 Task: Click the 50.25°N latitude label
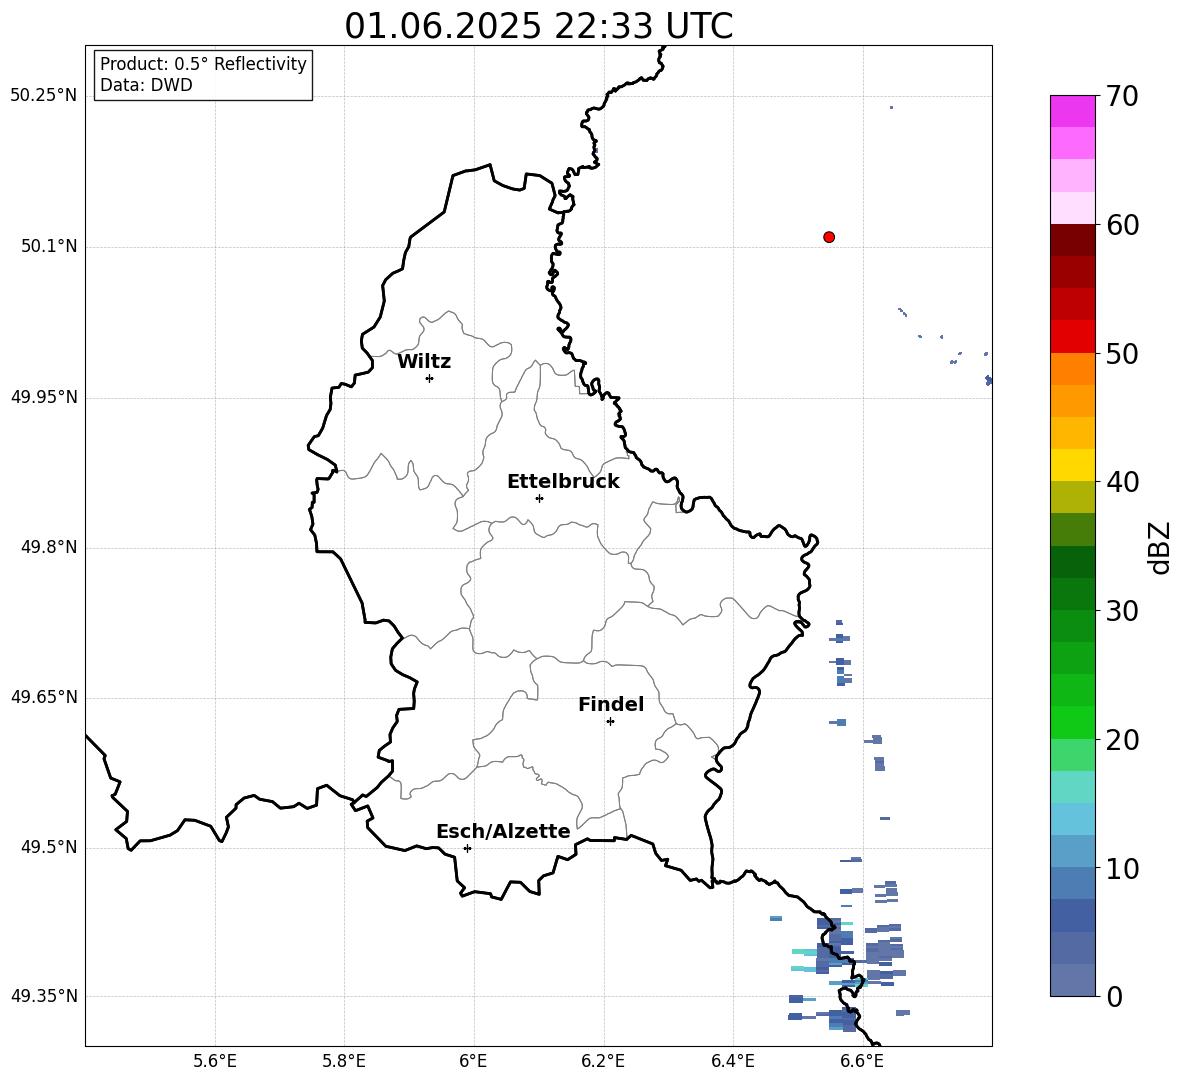click(44, 96)
